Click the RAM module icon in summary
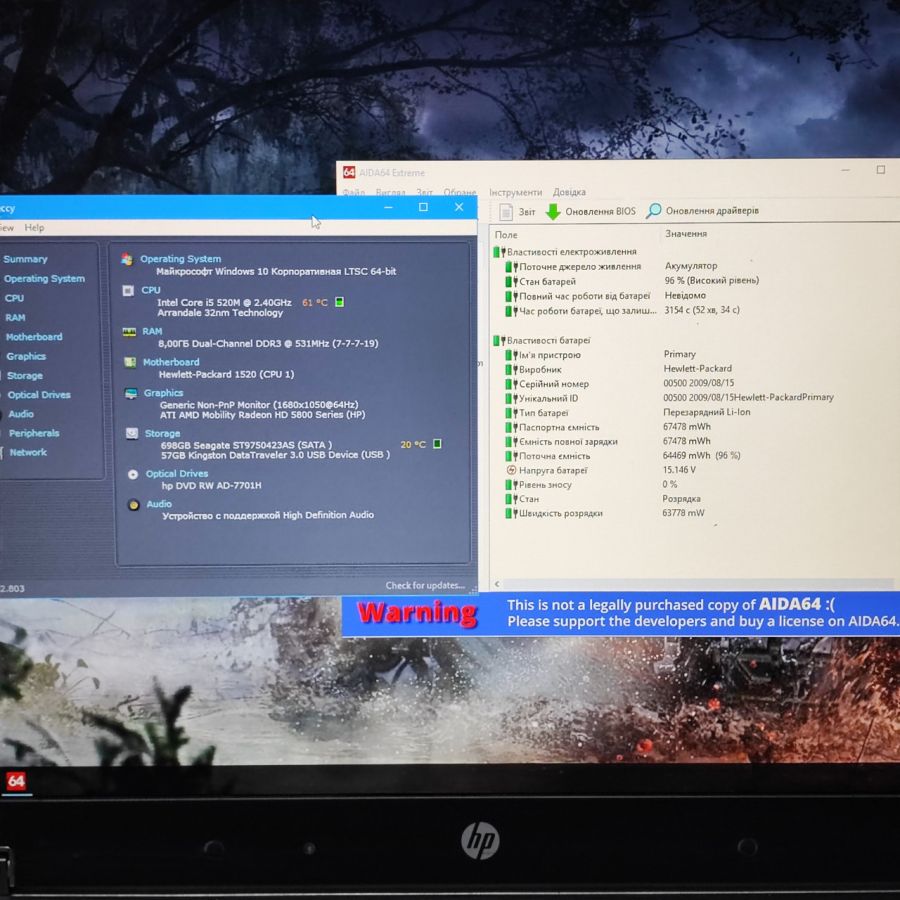The height and width of the screenshot is (900, 900). tap(130, 332)
